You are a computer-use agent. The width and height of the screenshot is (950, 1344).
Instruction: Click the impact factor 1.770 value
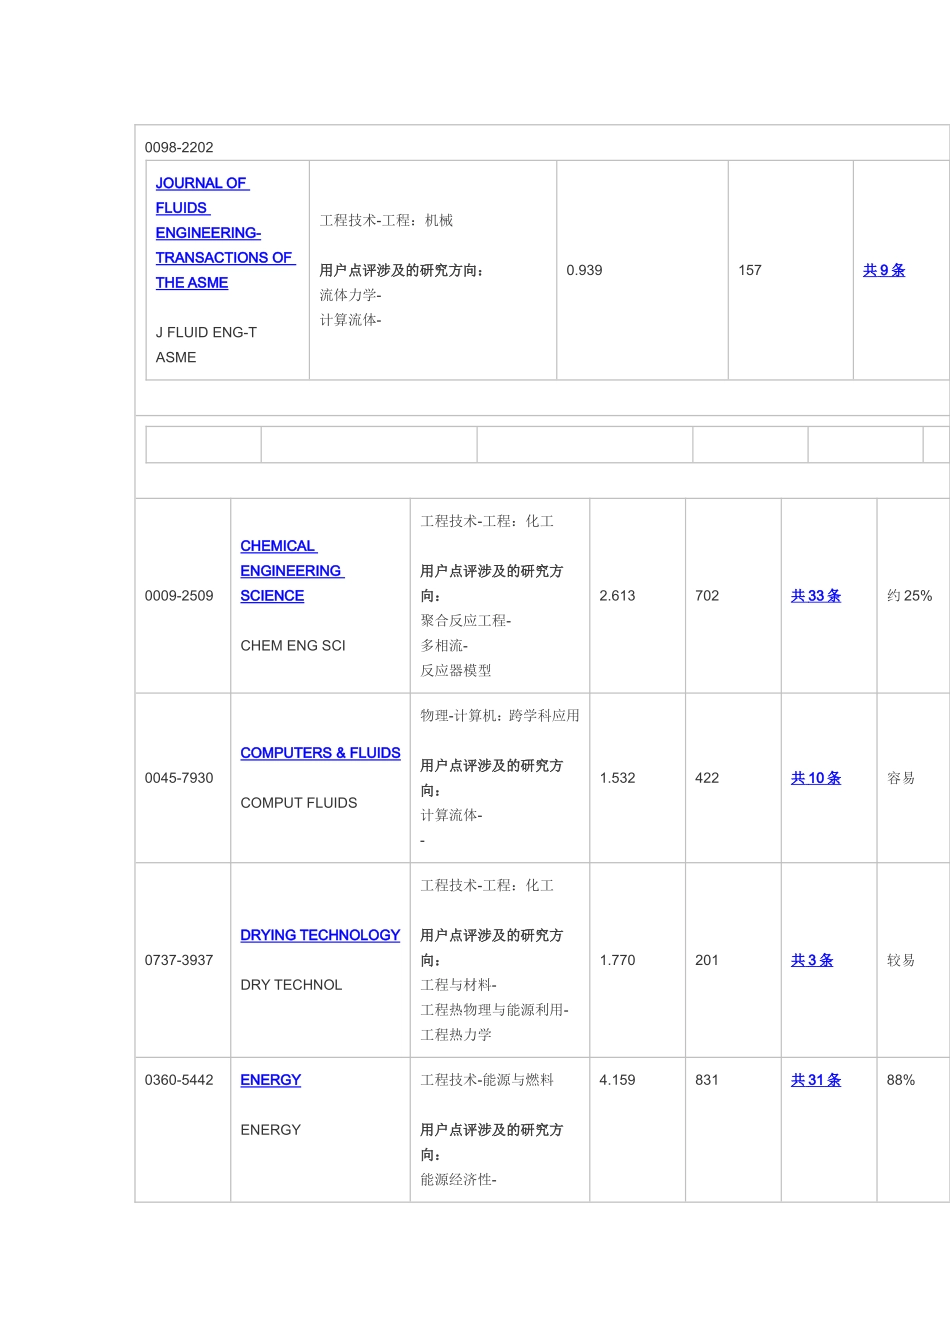pyautogui.click(x=617, y=960)
